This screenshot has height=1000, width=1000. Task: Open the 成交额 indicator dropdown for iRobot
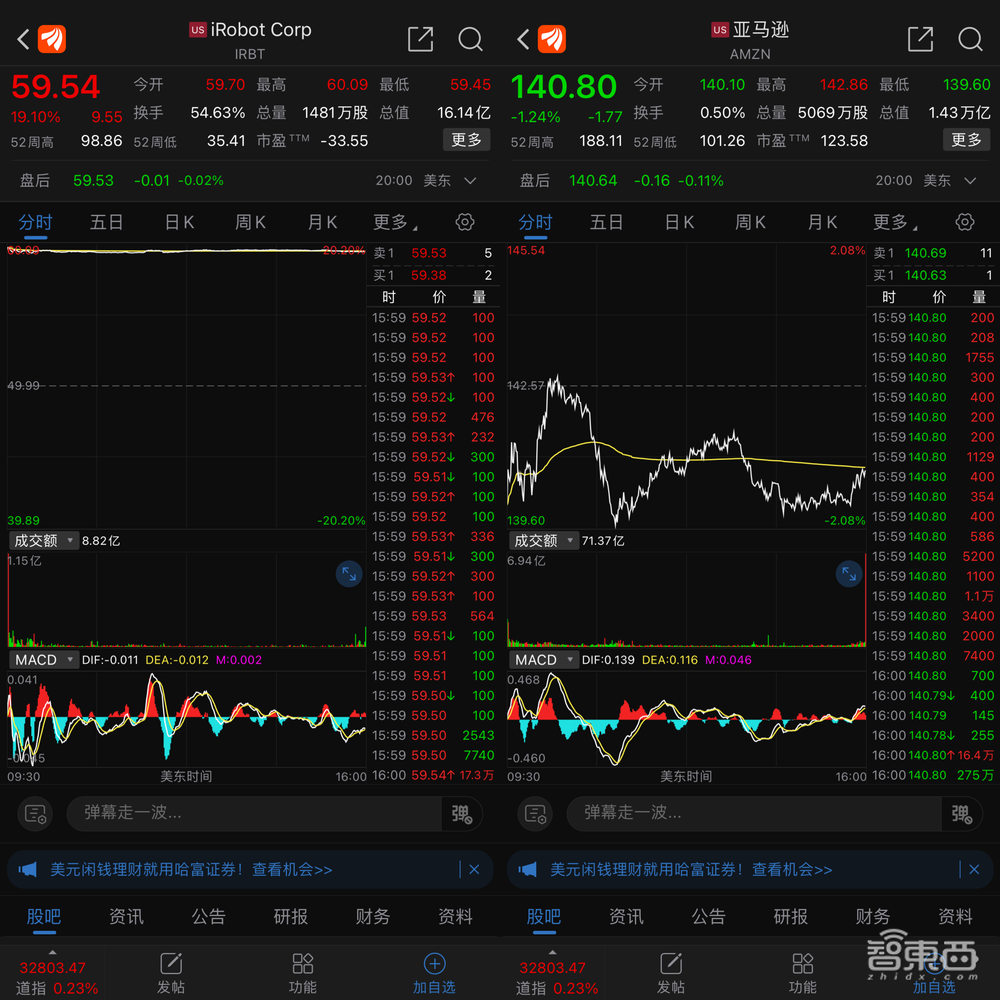[x=43, y=541]
